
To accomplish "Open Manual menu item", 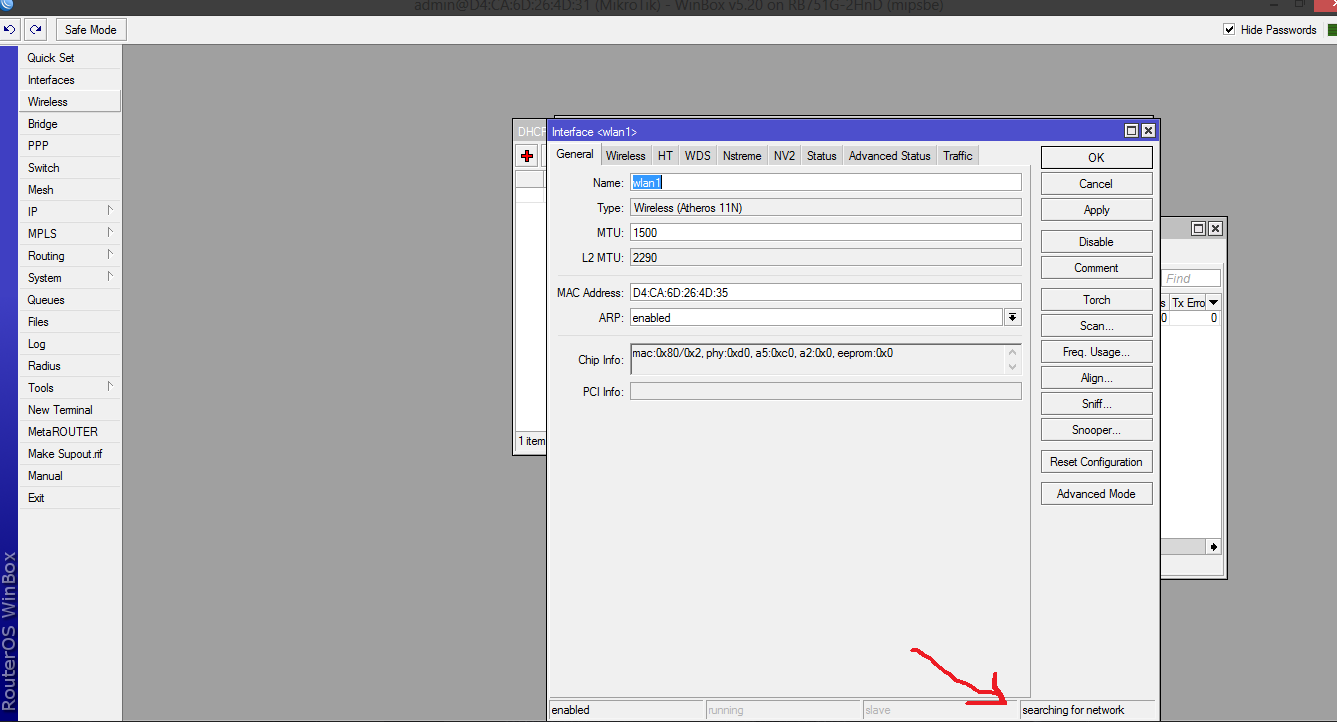I will [70, 476].
